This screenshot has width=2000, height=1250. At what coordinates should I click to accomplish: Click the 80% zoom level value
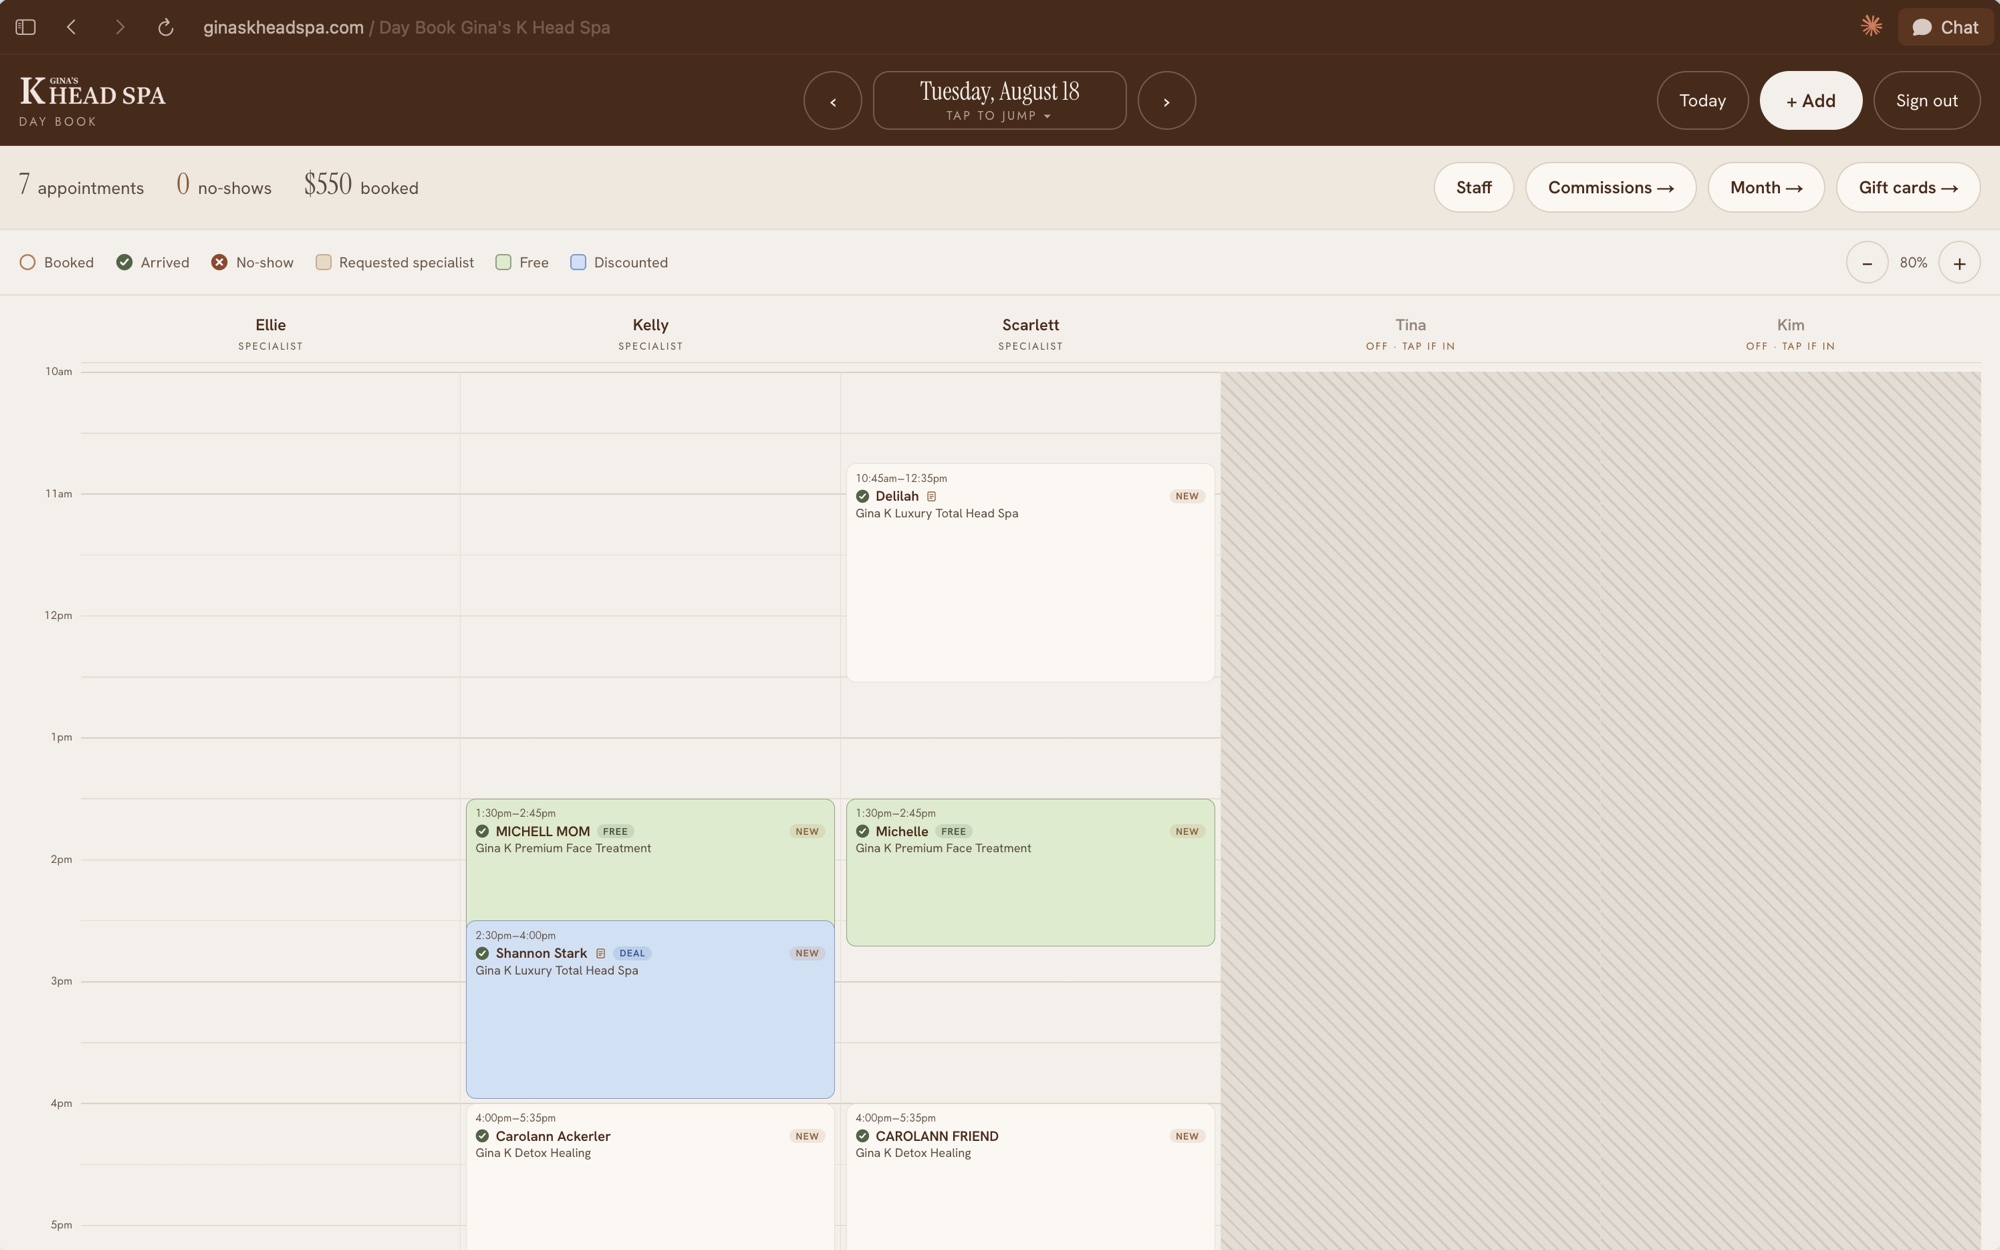click(1913, 263)
